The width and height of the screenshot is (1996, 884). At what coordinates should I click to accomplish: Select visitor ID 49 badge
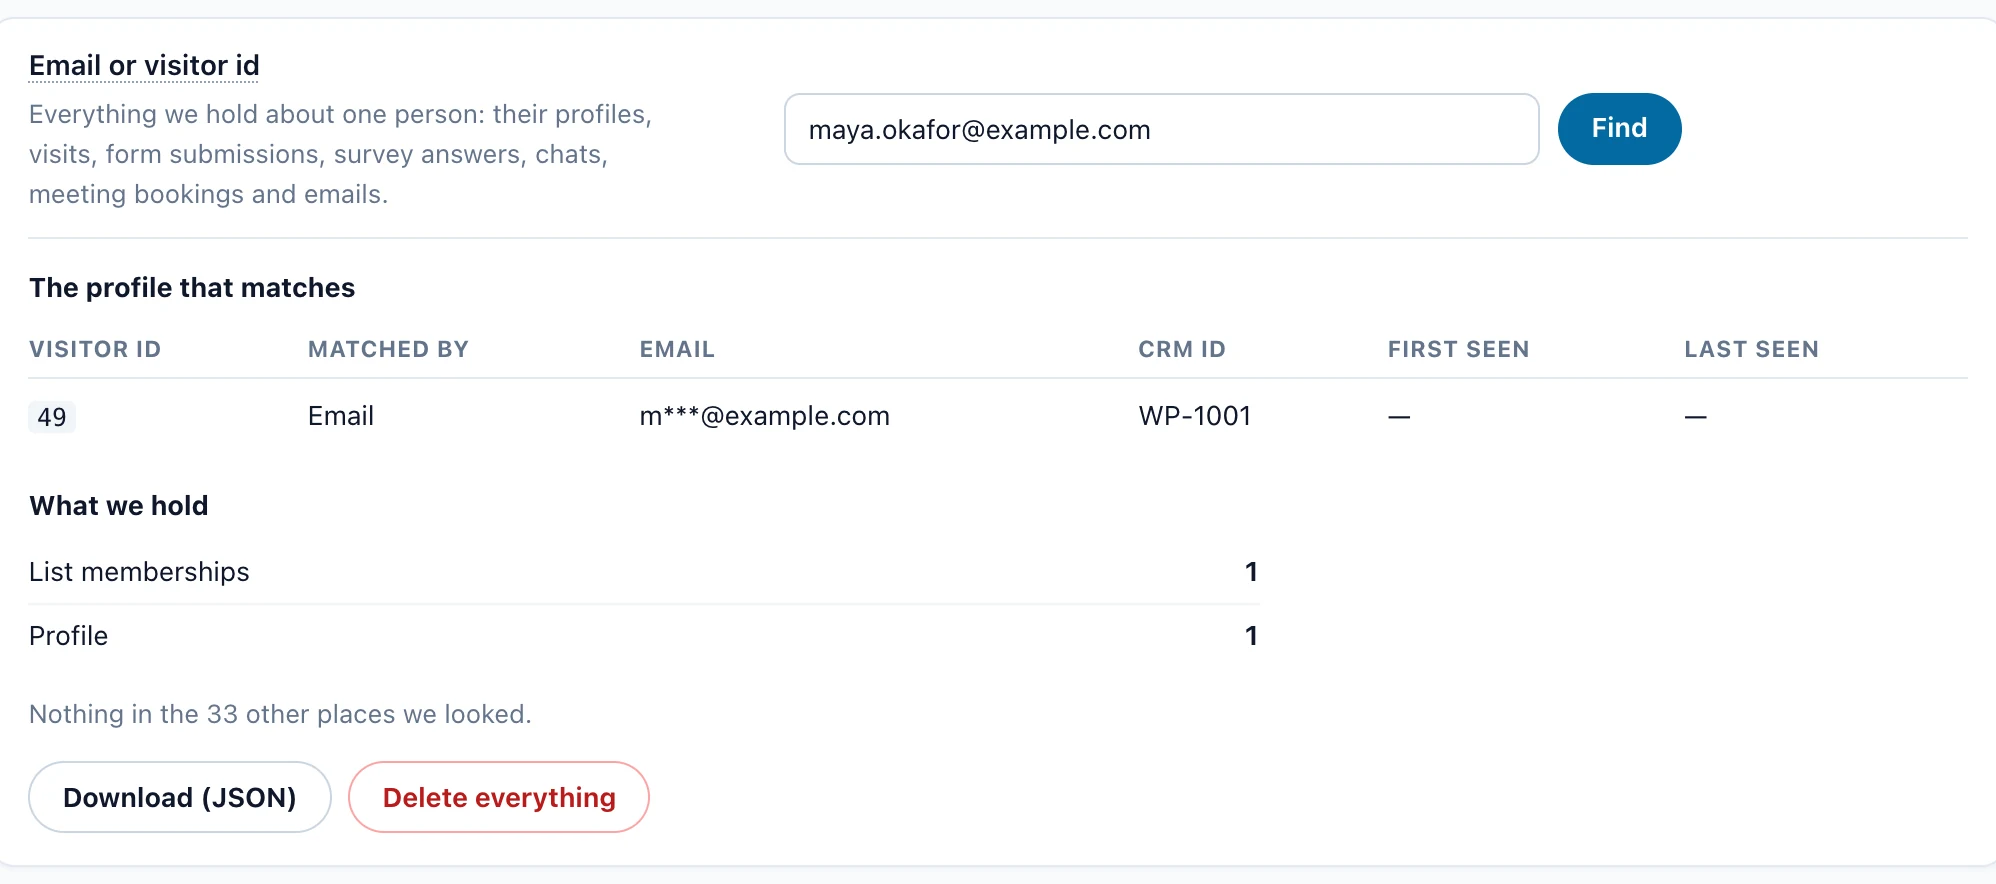coord(52,417)
